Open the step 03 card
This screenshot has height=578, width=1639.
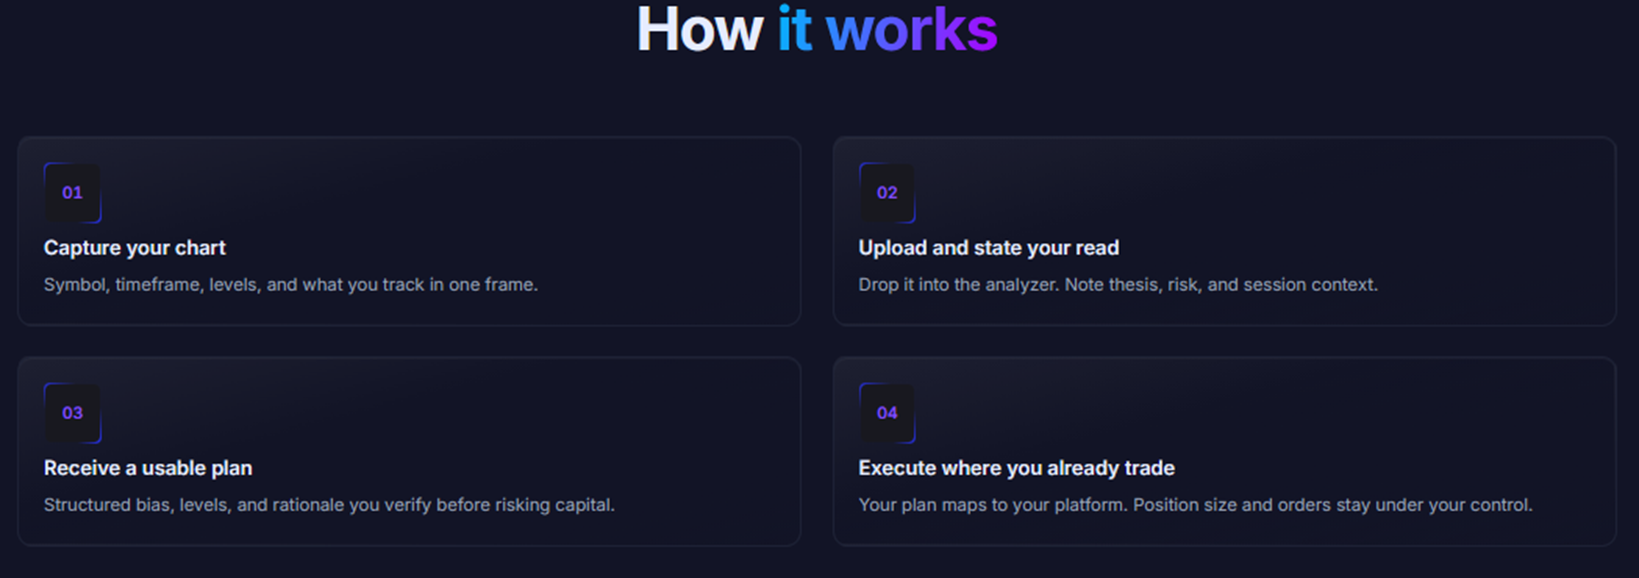[x=409, y=451]
